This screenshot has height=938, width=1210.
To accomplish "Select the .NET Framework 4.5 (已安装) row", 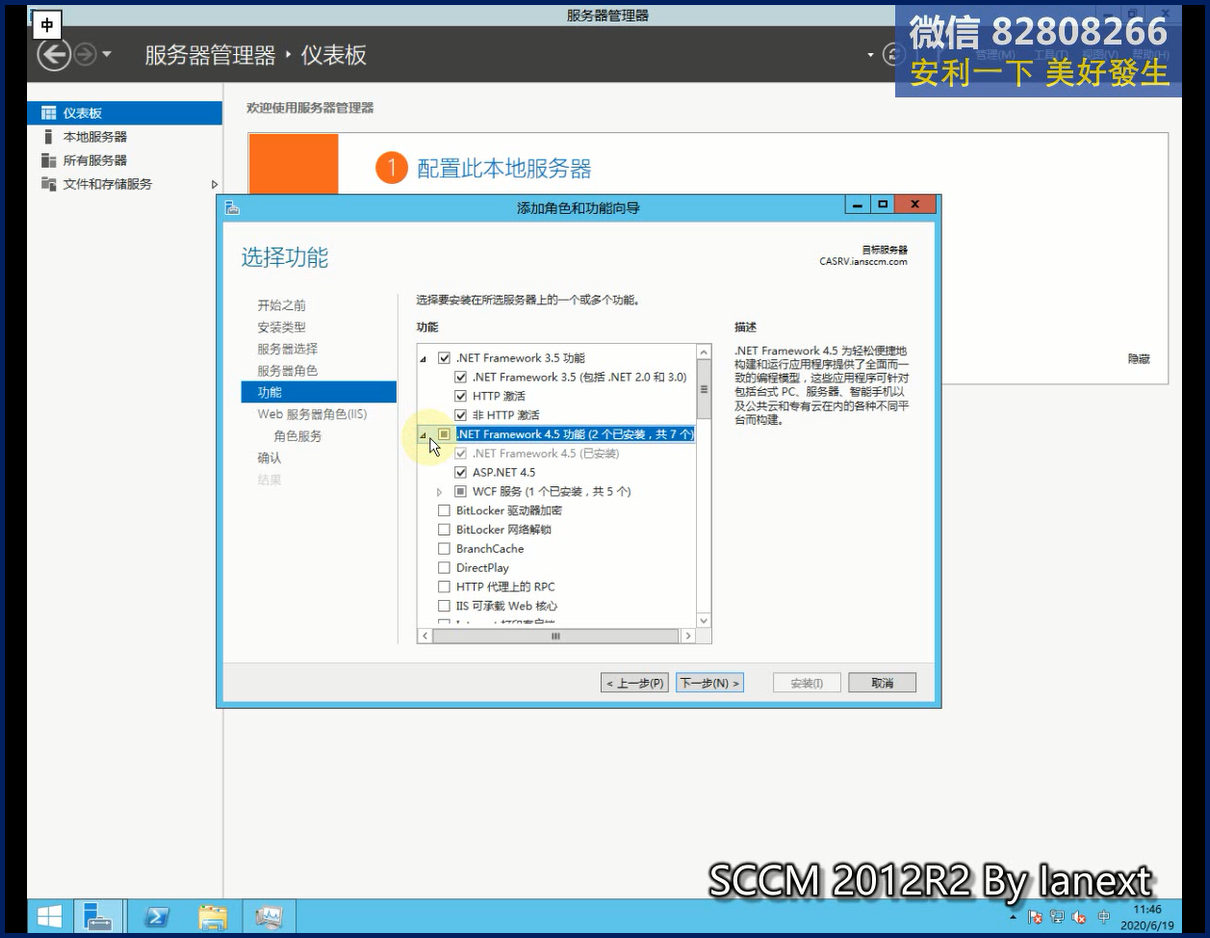I will tap(546, 453).
